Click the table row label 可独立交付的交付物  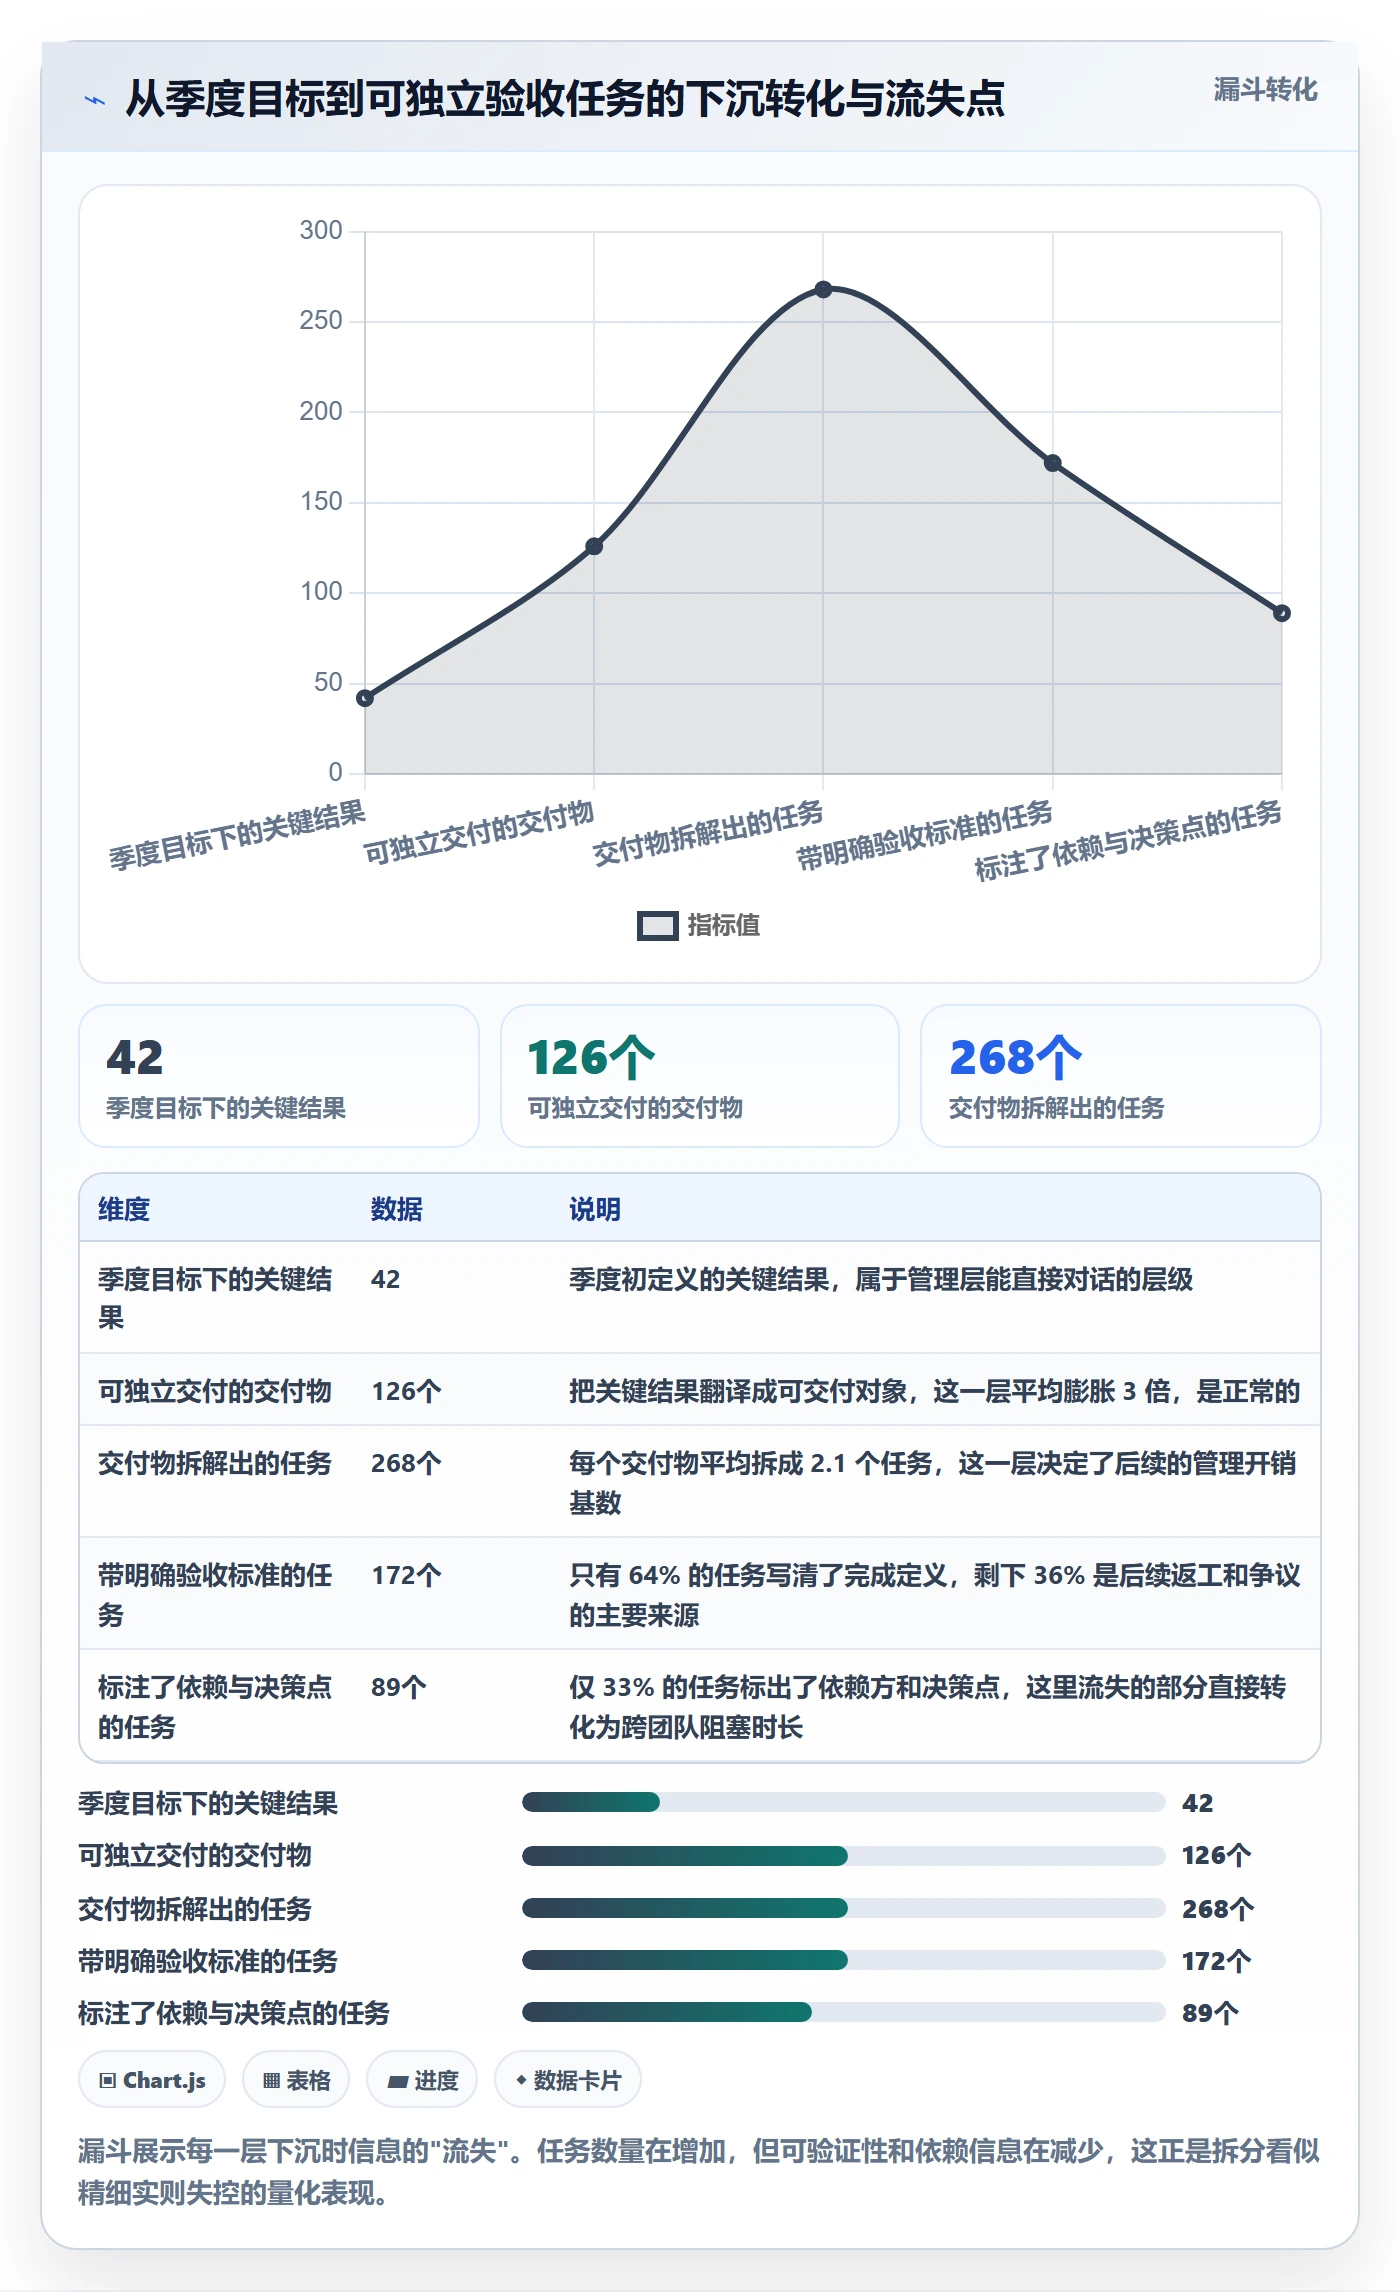(215, 1391)
